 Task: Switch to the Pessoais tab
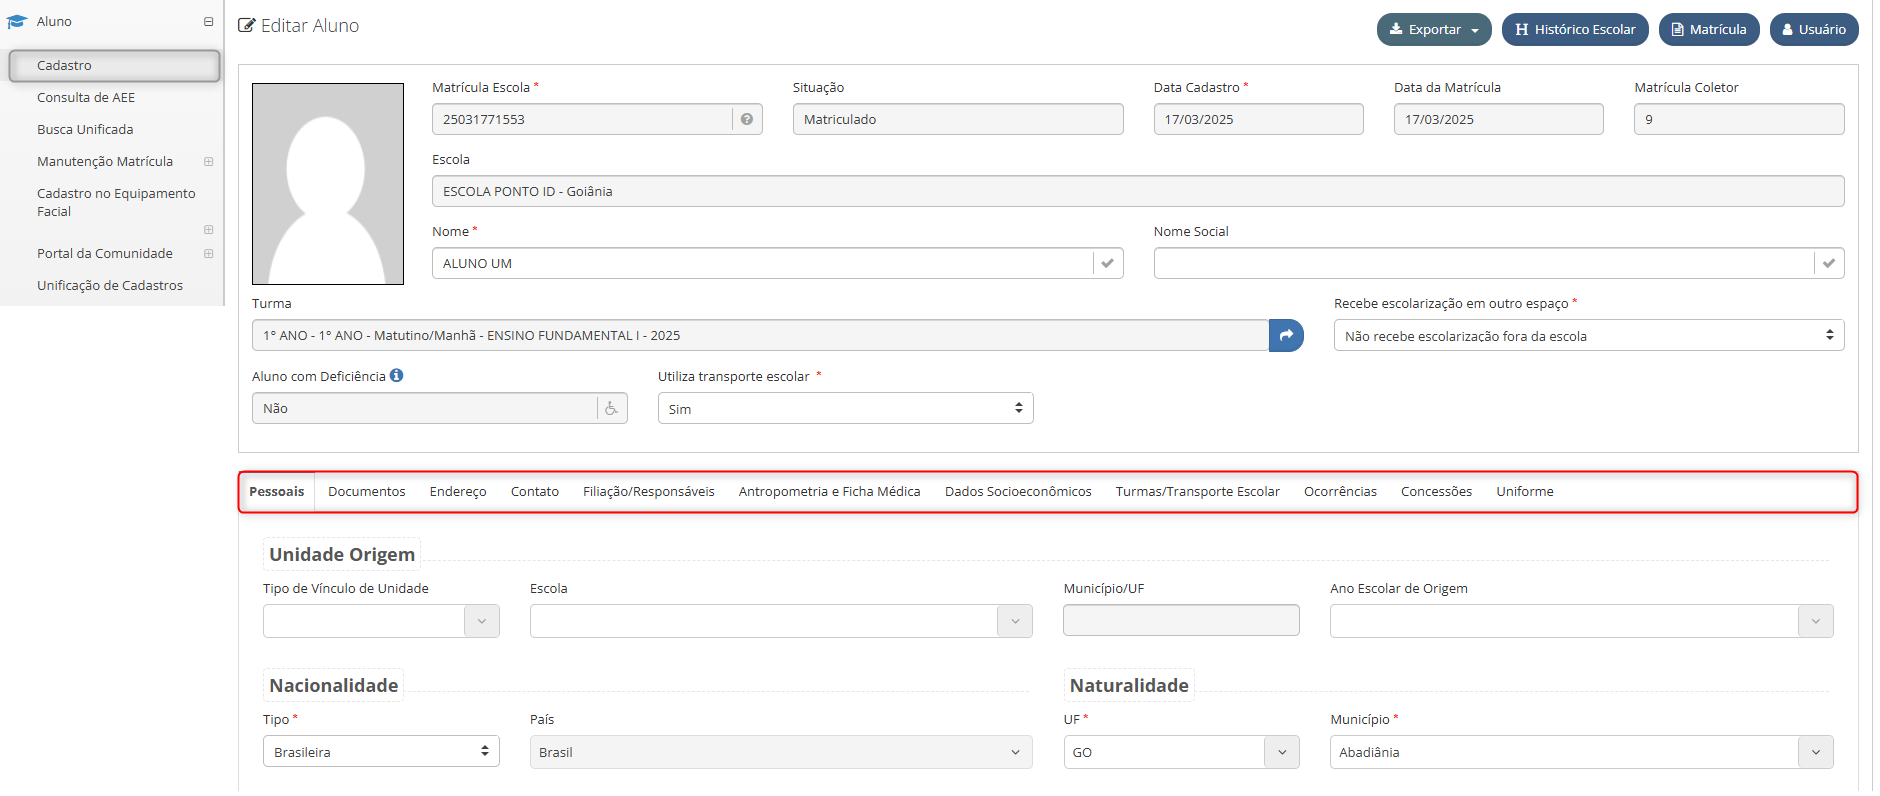pos(277,491)
